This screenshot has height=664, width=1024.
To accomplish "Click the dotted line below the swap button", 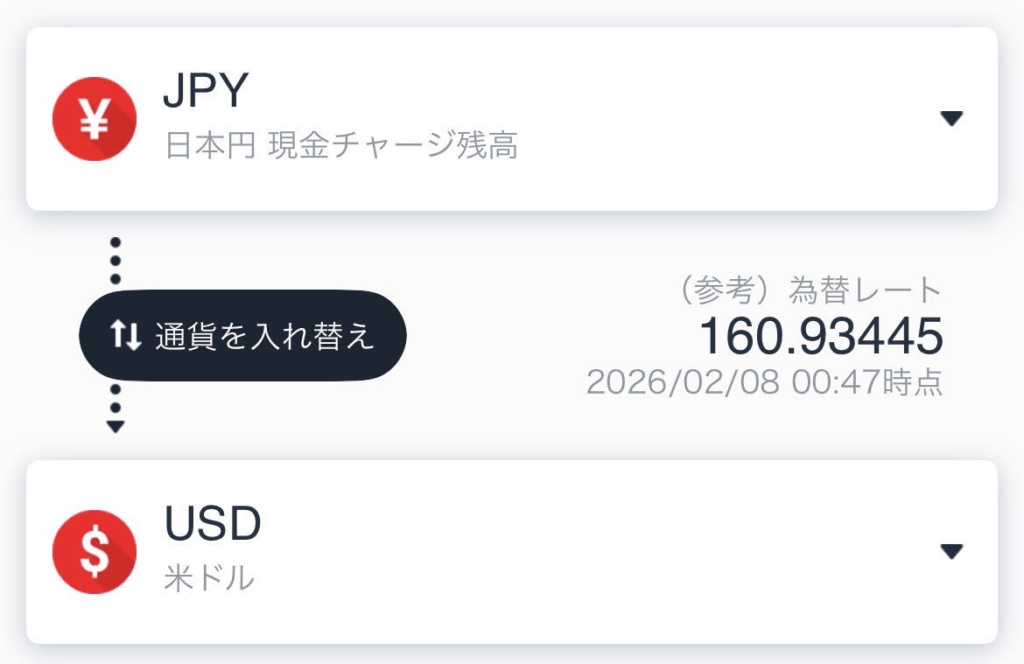I will click(116, 400).
